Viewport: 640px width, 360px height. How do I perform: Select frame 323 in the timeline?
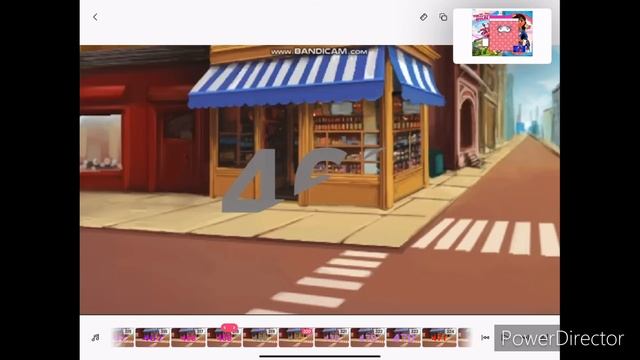pyautogui.click(x=404, y=338)
